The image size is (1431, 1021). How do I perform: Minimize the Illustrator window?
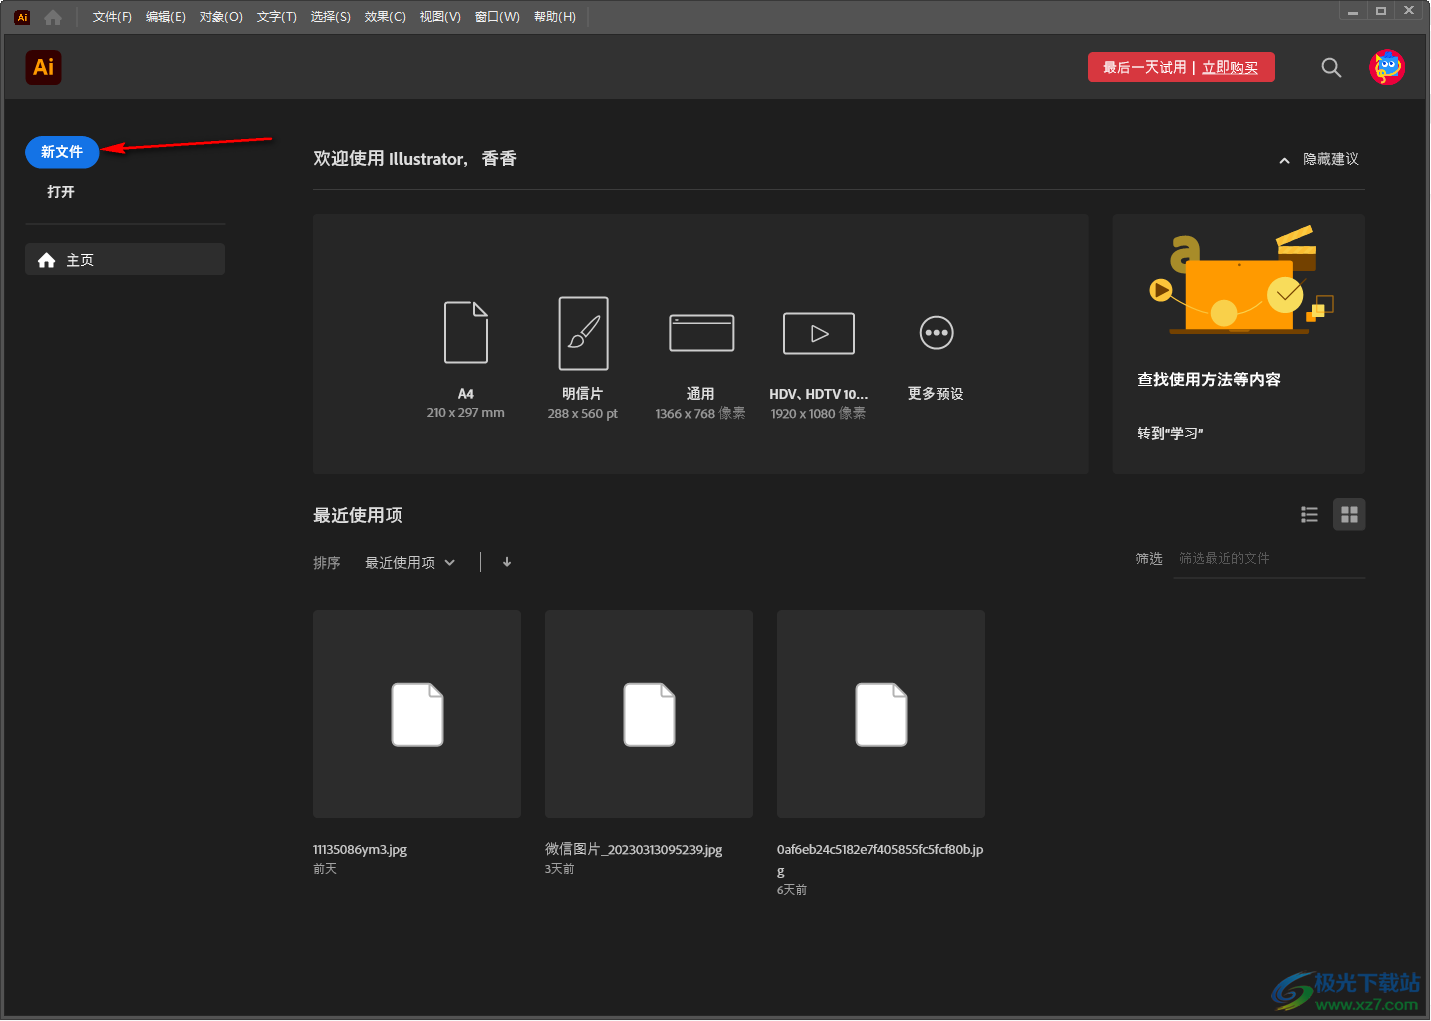click(1353, 11)
